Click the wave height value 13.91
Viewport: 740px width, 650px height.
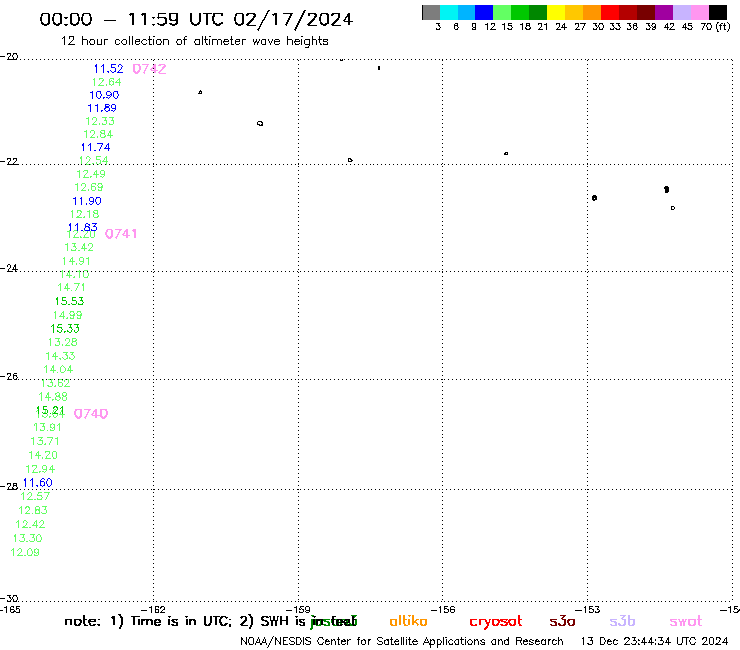click(47, 428)
